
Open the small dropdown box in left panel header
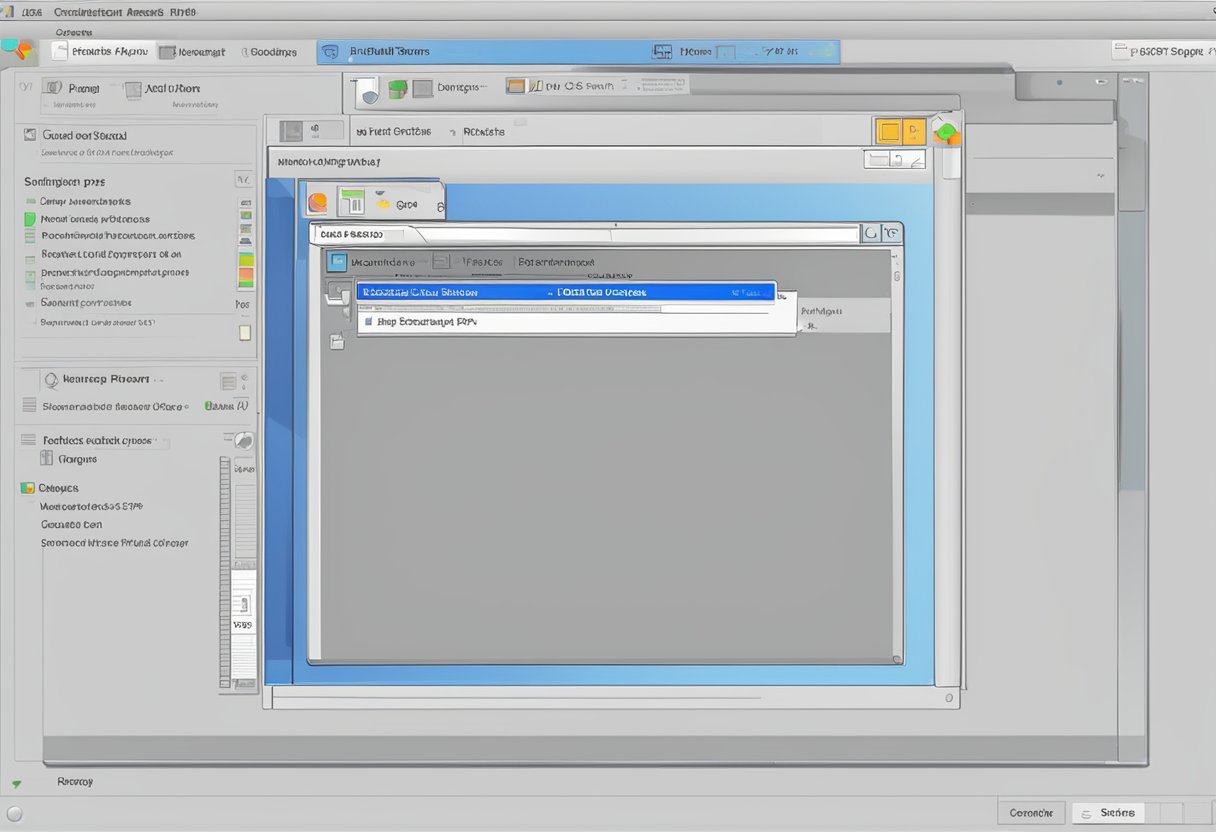pyautogui.click(x=242, y=180)
